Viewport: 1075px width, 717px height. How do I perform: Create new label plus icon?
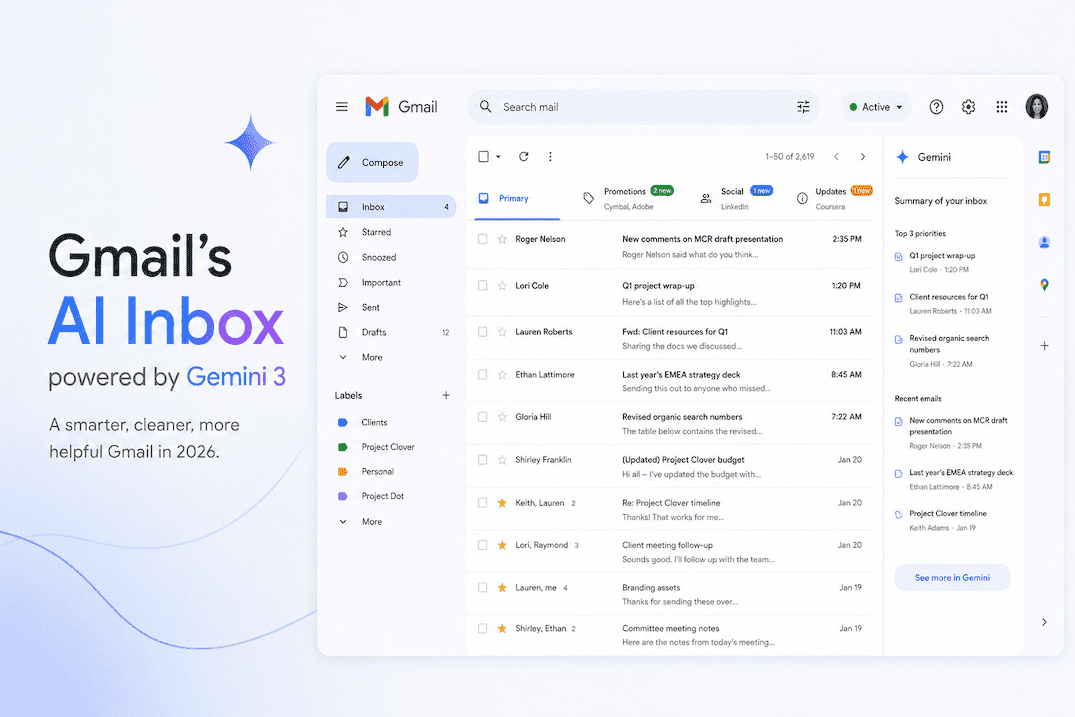point(446,395)
